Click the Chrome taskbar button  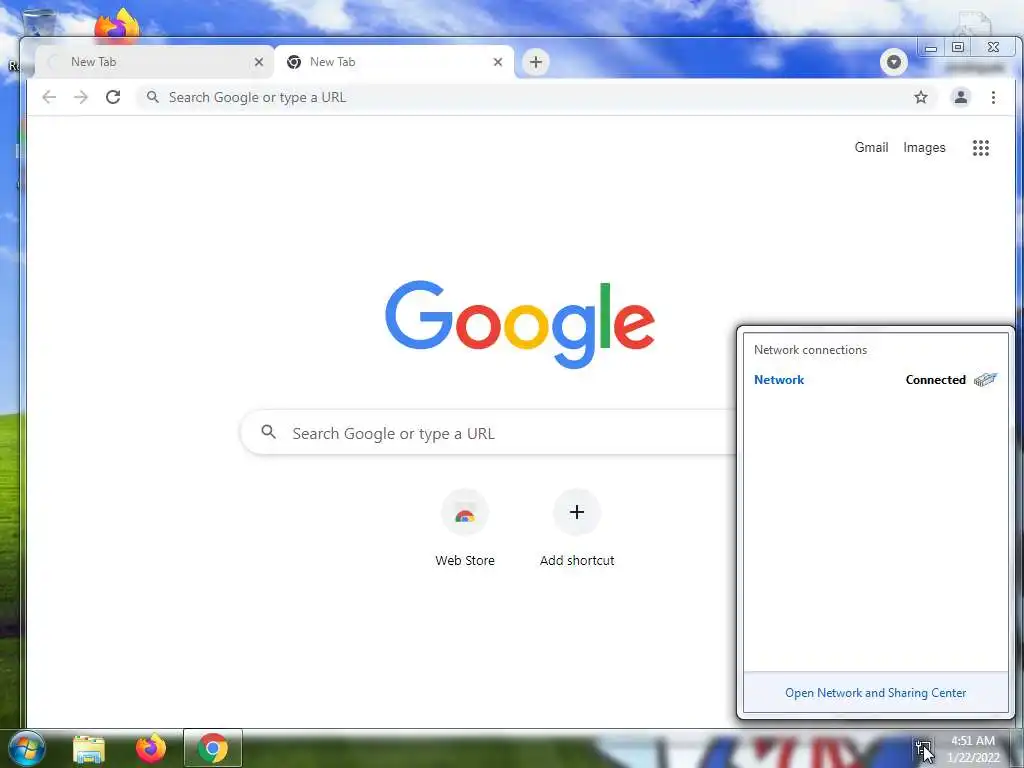click(x=213, y=748)
